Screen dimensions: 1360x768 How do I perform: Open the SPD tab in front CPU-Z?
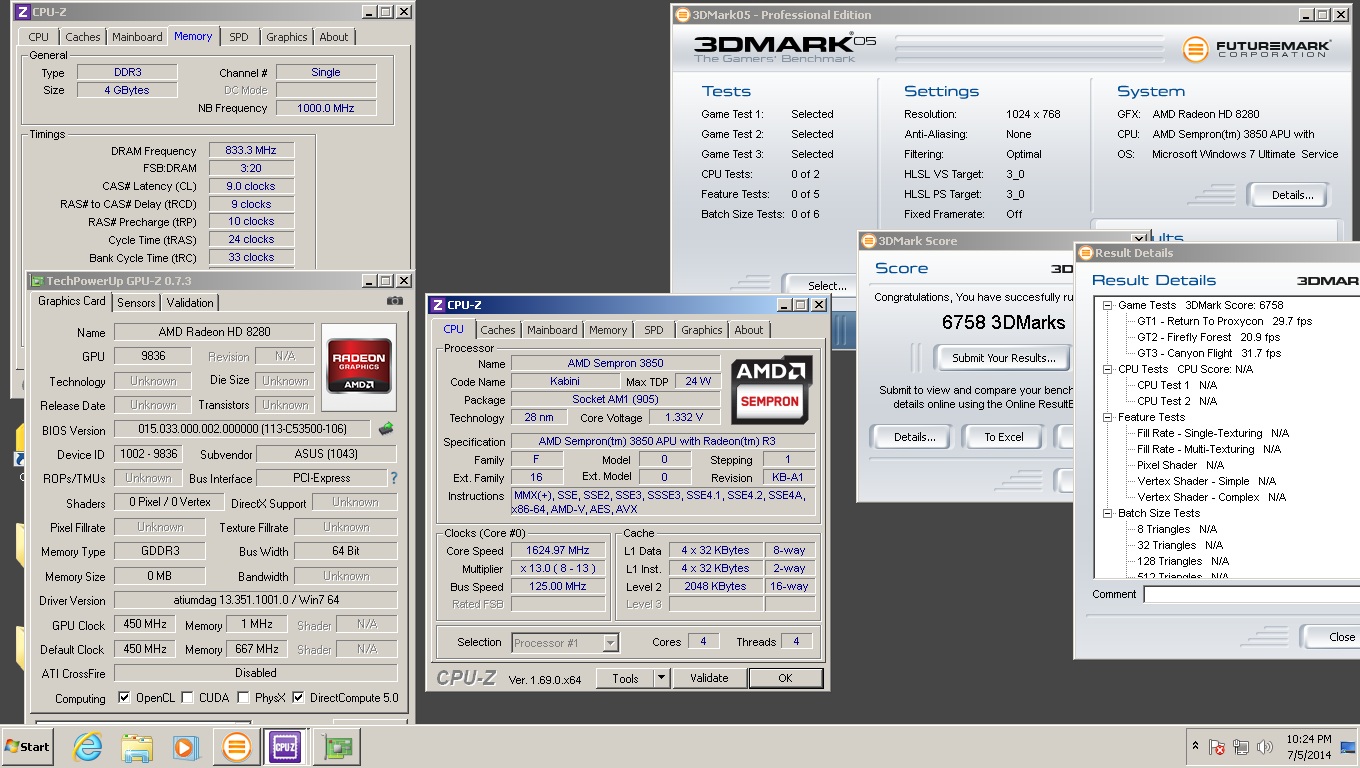(653, 330)
